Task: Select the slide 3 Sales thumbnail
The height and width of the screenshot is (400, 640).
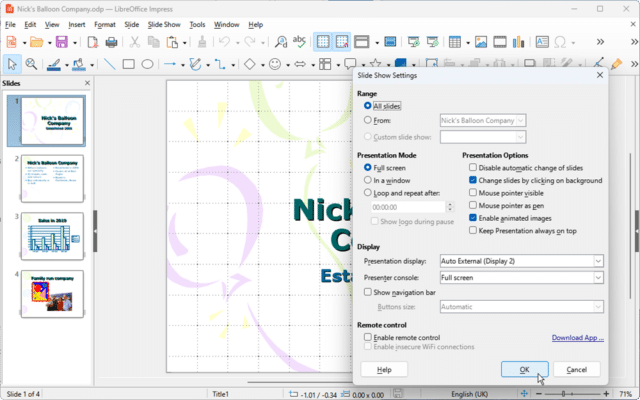Action: (x=52, y=236)
